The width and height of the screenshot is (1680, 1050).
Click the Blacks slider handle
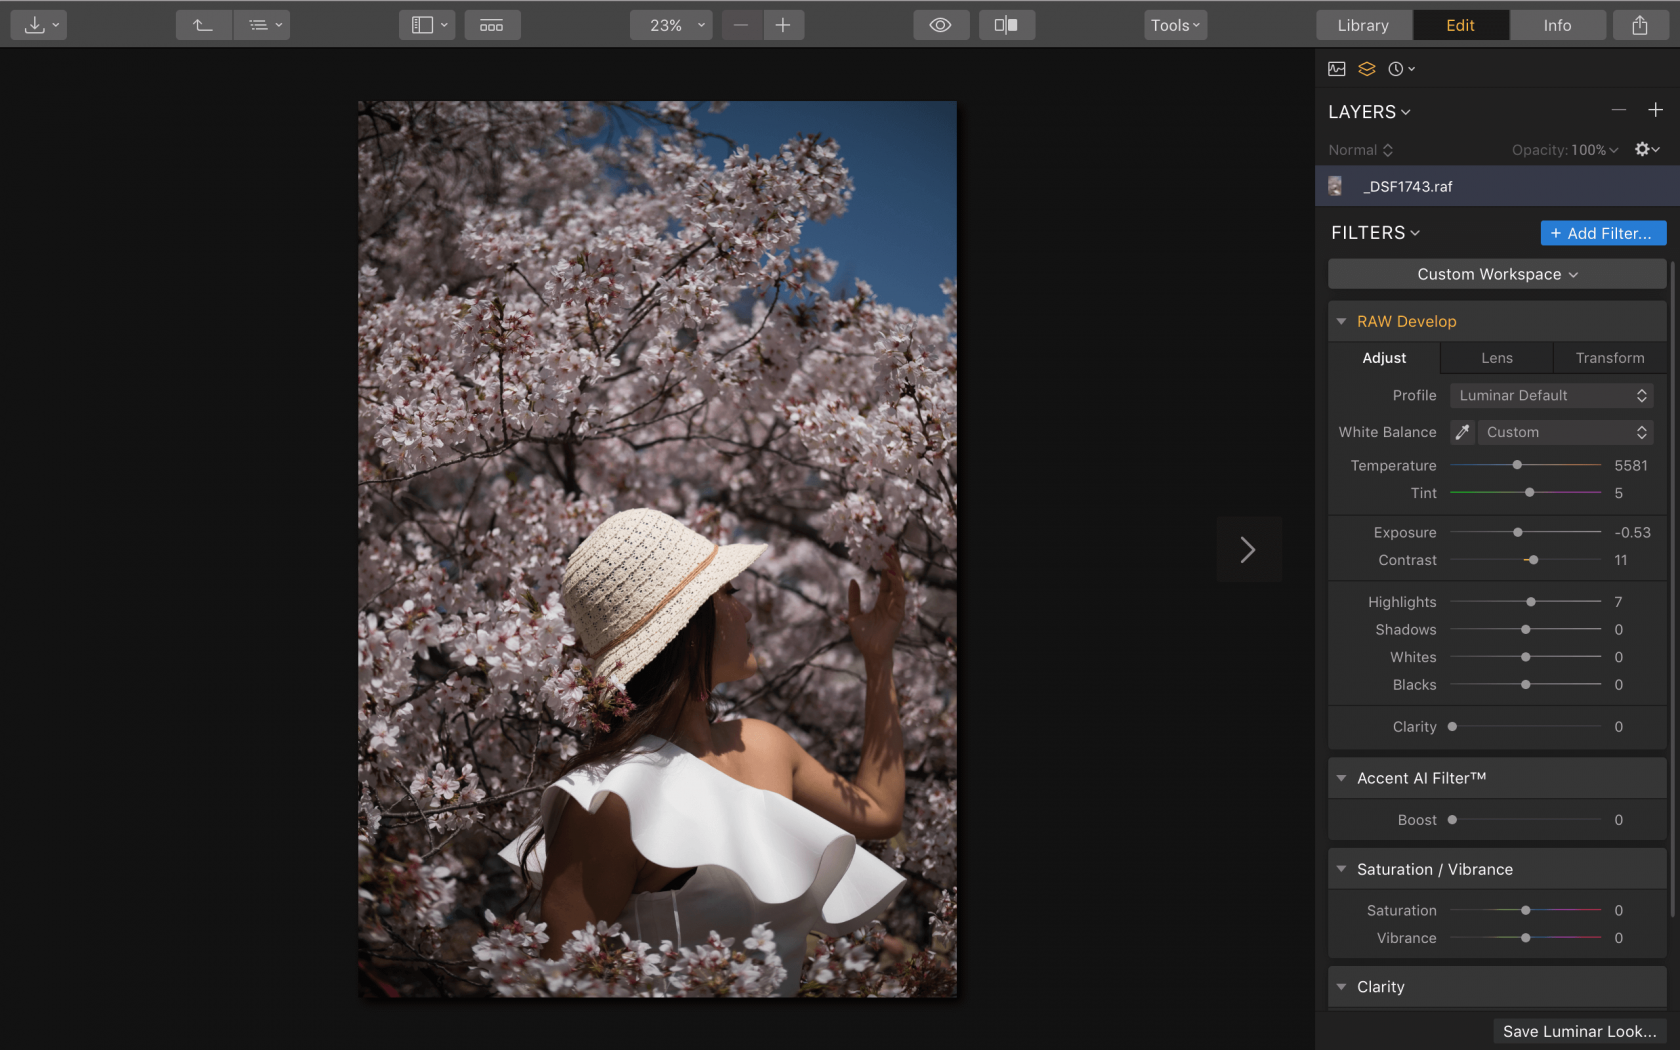click(1526, 685)
